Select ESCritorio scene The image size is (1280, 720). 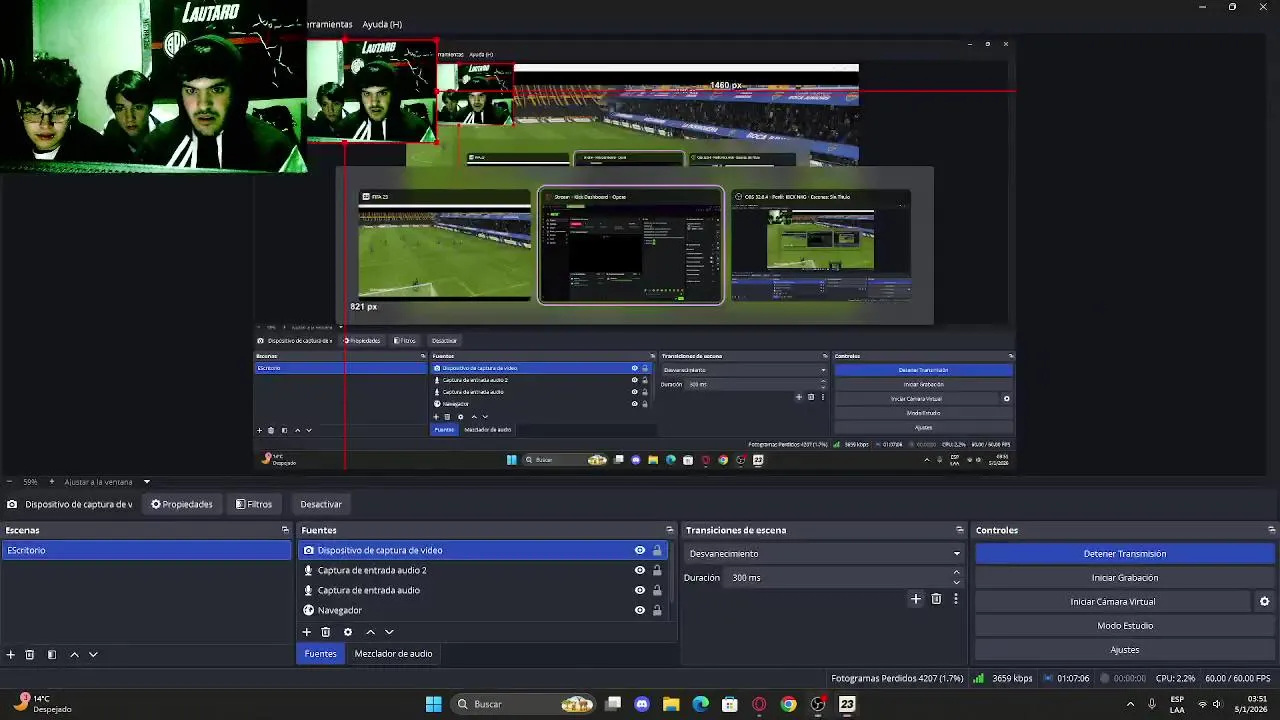coord(146,550)
